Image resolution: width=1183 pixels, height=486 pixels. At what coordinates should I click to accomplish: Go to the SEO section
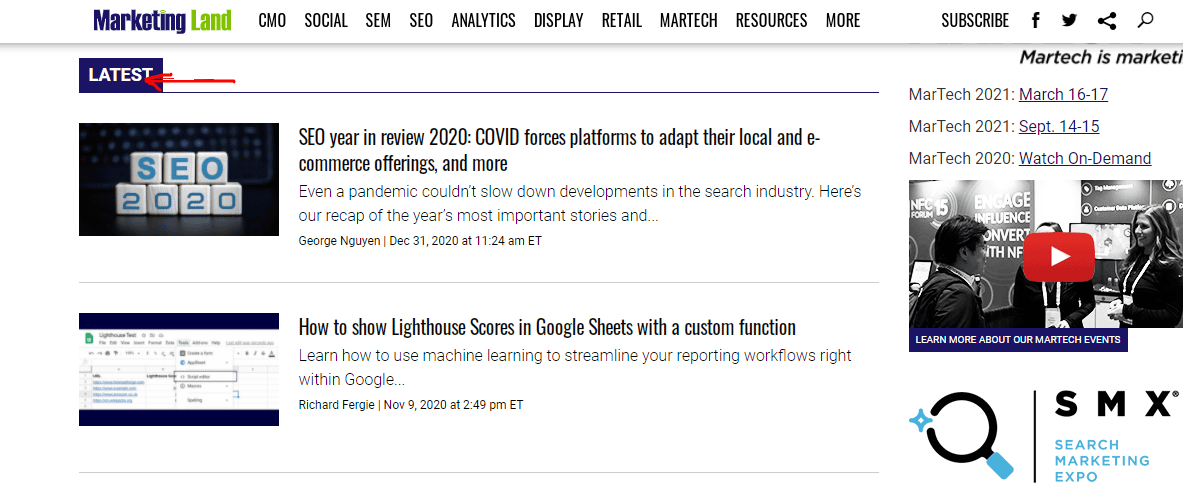pyautogui.click(x=421, y=20)
